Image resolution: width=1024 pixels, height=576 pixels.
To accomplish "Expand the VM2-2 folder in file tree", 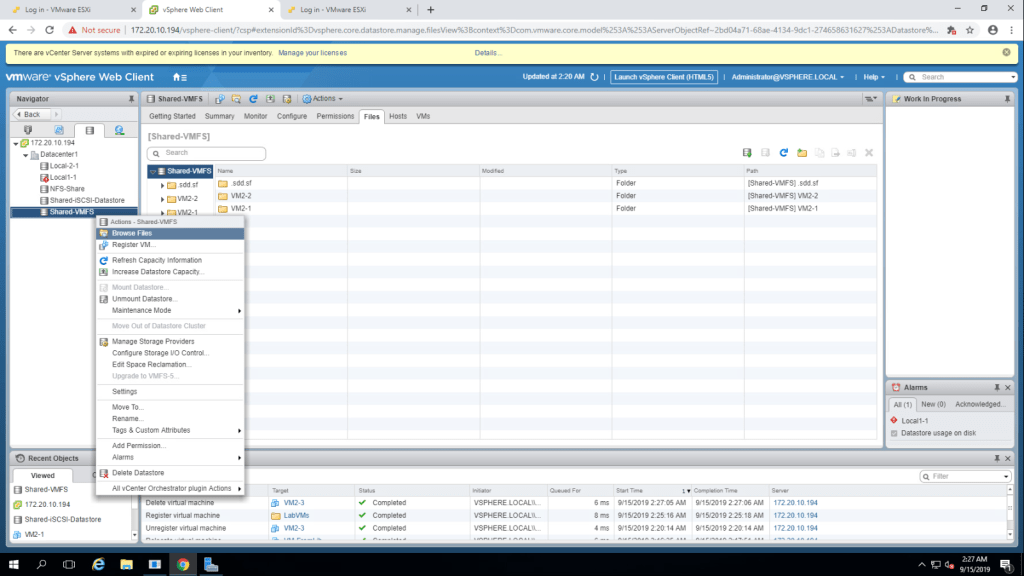I will pyautogui.click(x=163, y=199).
